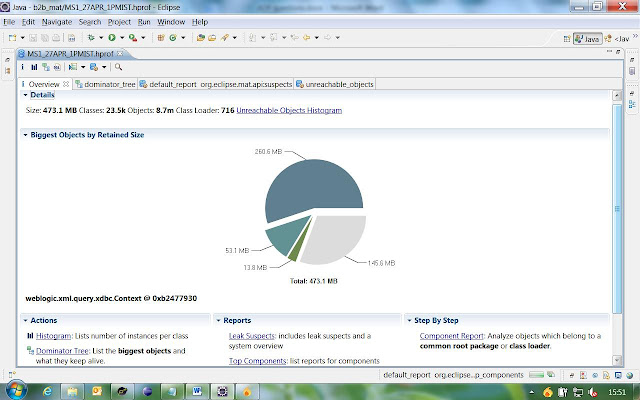
Task: Select the MS1_27APR_1PMIST.hprof editor tab
Action: (69, 53)
